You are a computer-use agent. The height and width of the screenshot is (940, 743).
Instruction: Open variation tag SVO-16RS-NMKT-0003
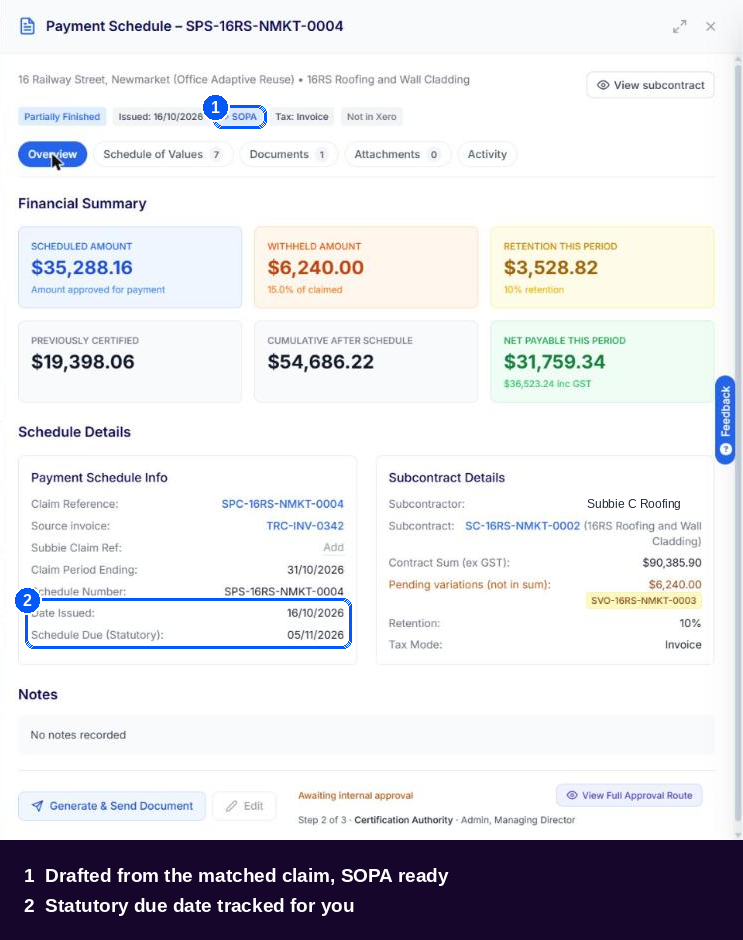coord(643,601)
